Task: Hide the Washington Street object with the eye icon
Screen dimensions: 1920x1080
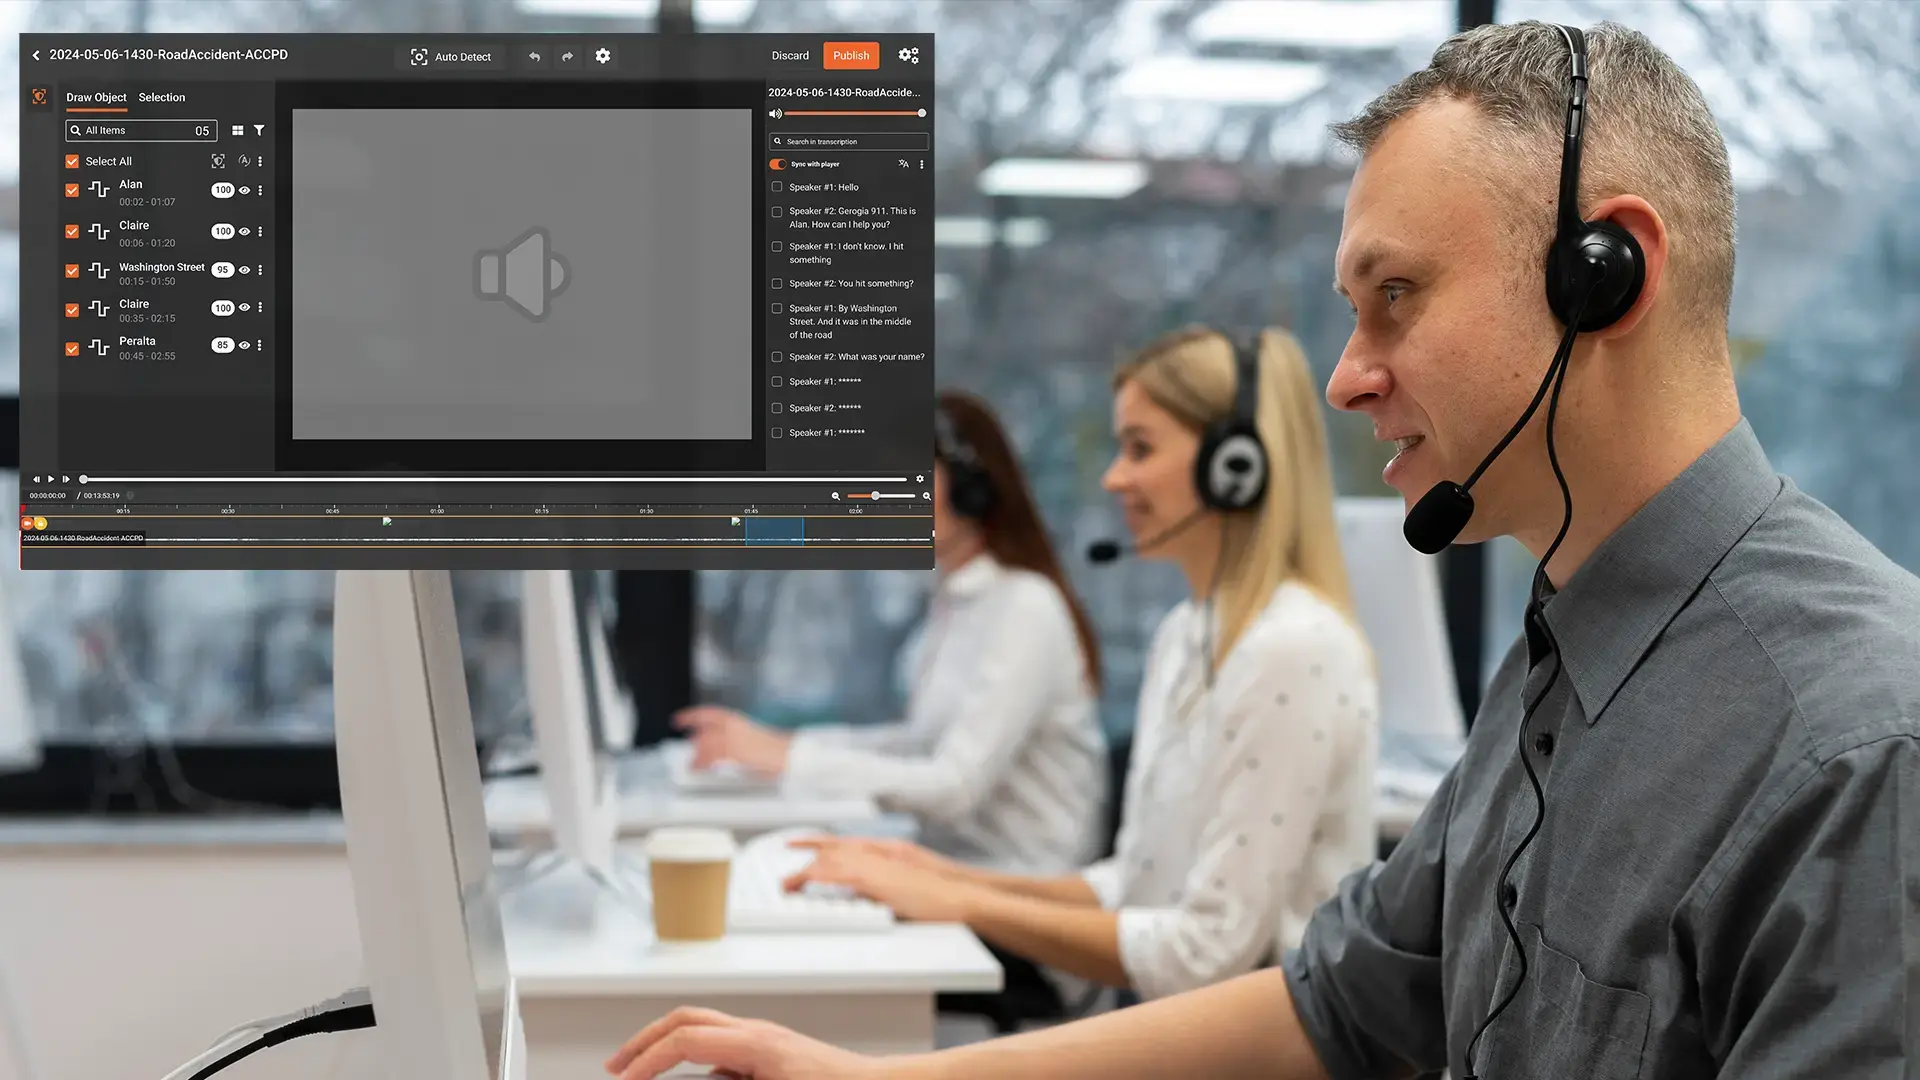Action: tap(244, 270)
